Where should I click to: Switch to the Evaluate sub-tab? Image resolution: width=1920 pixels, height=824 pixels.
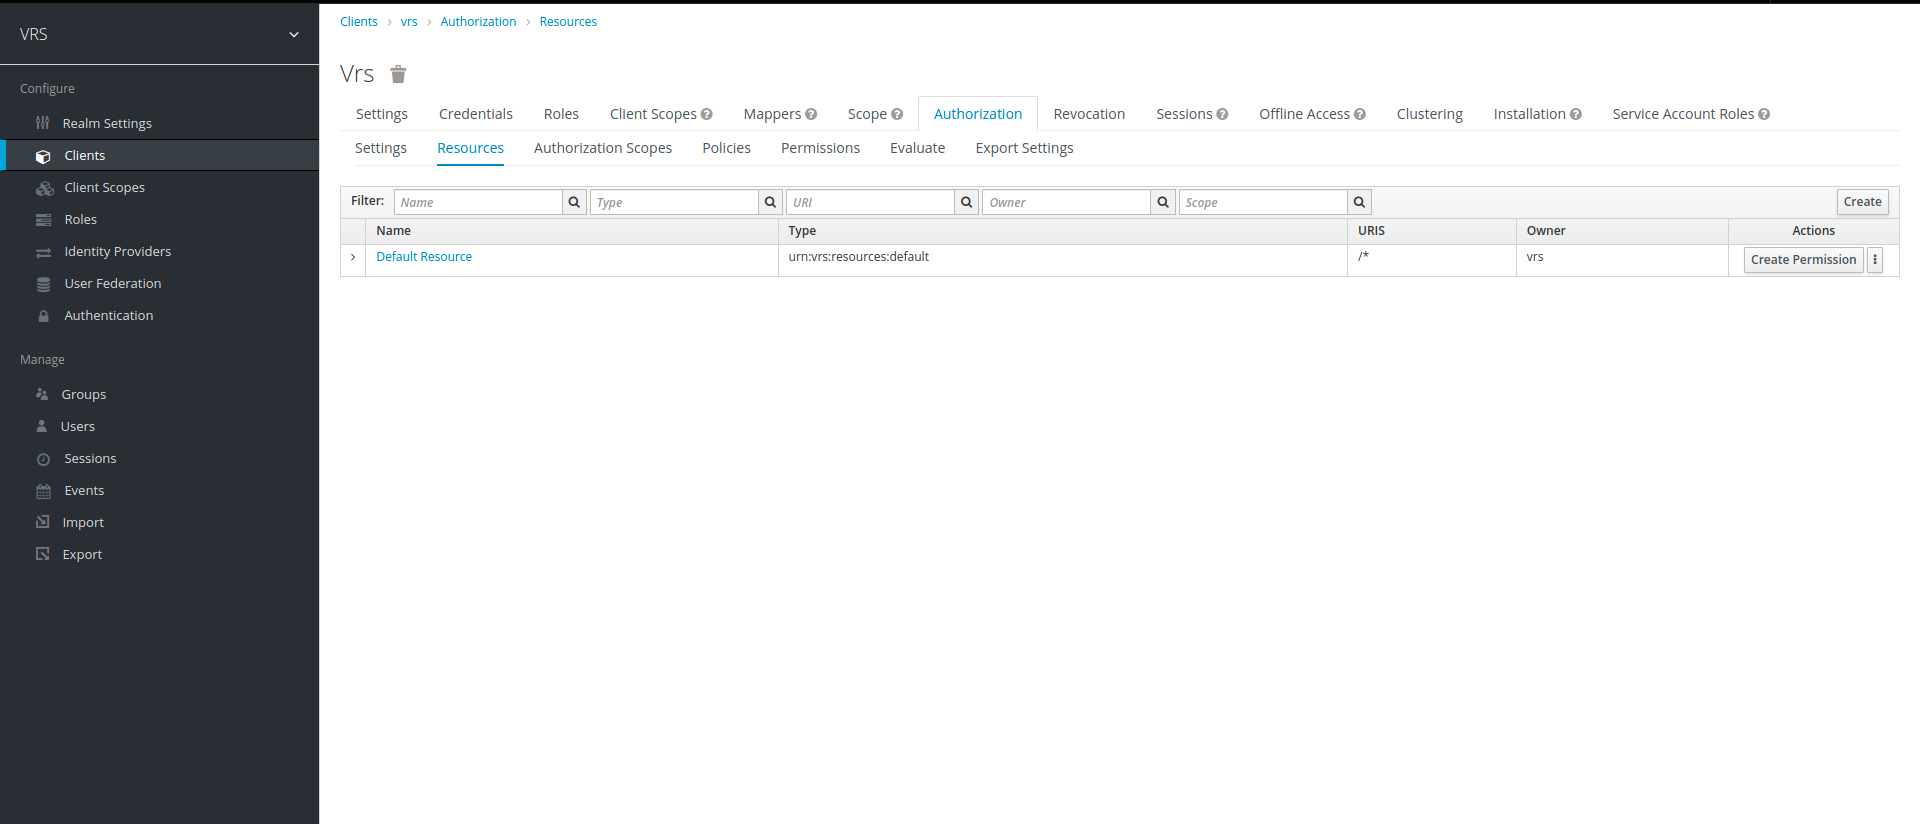click(x=917, y=148)
